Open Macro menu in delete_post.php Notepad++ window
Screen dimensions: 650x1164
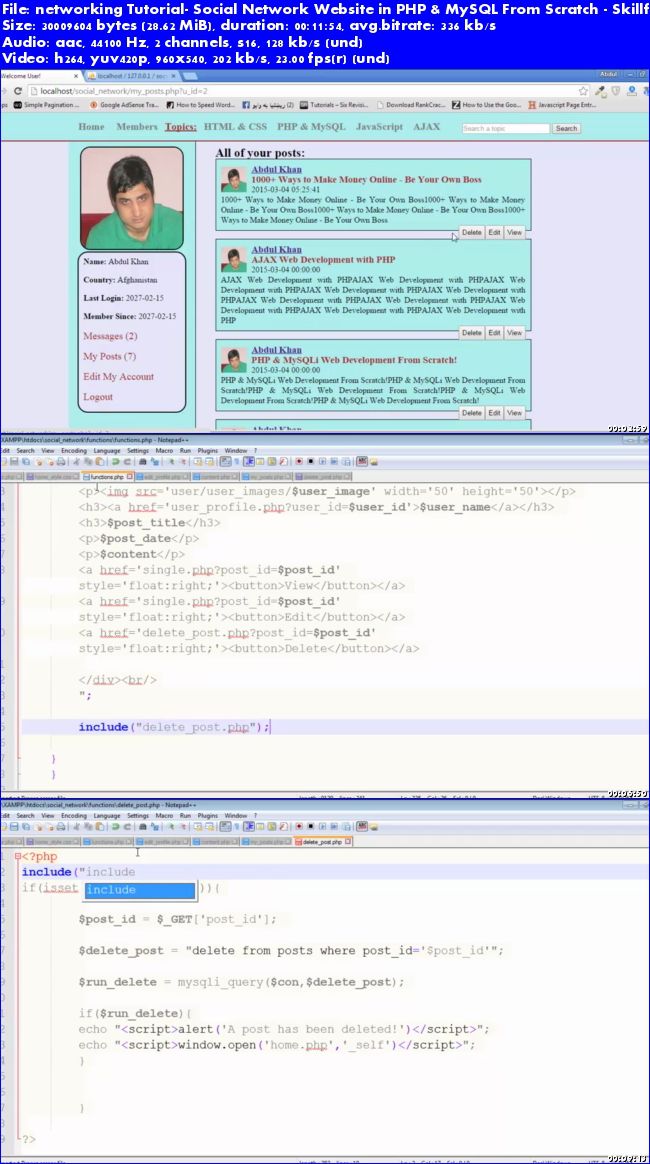point(164,815)
